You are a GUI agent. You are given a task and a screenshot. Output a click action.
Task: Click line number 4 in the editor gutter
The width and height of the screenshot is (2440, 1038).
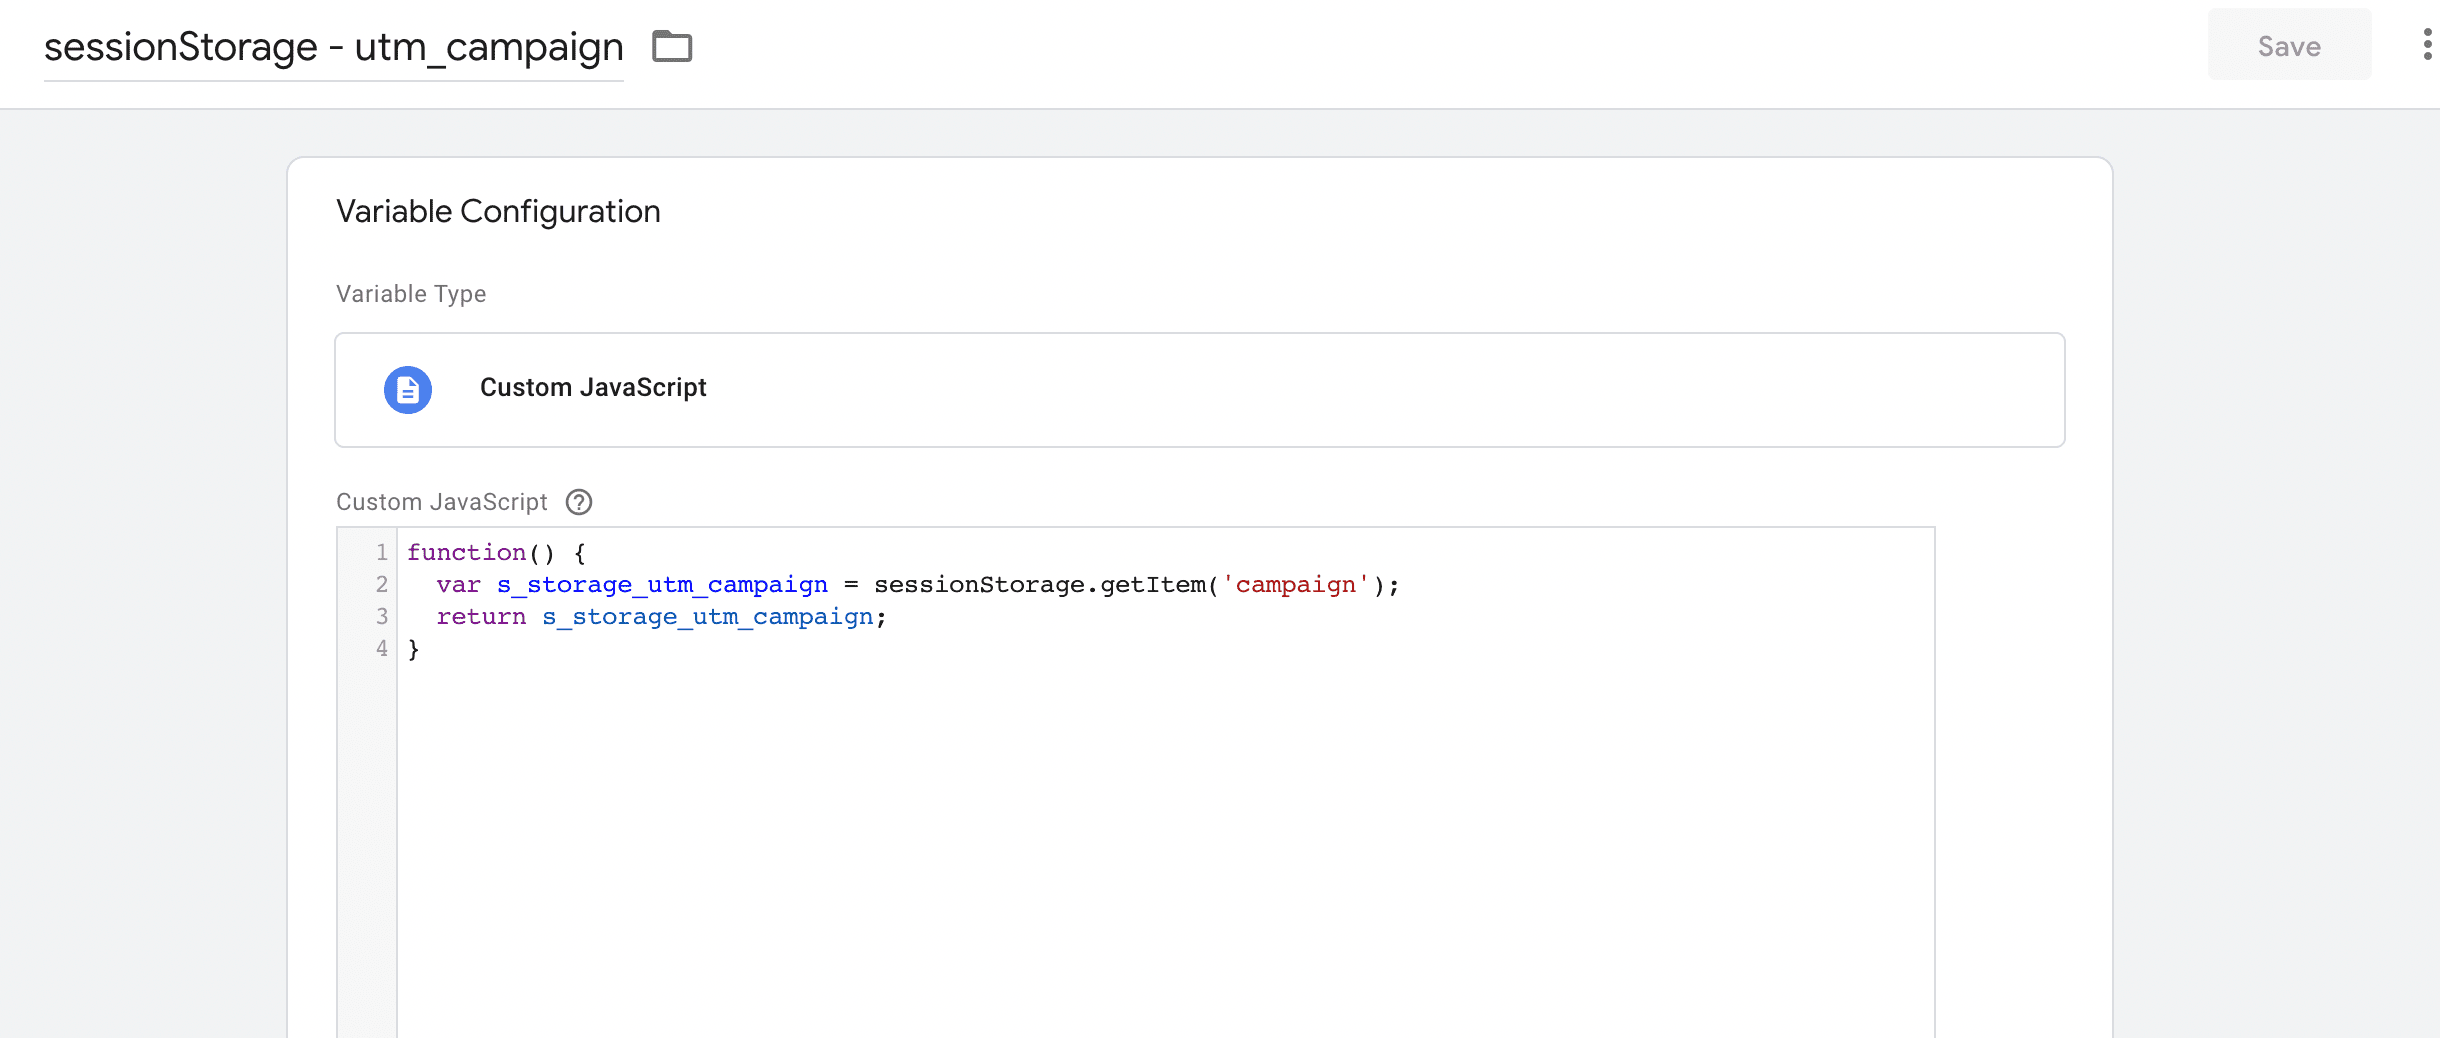tap(382, 649)
